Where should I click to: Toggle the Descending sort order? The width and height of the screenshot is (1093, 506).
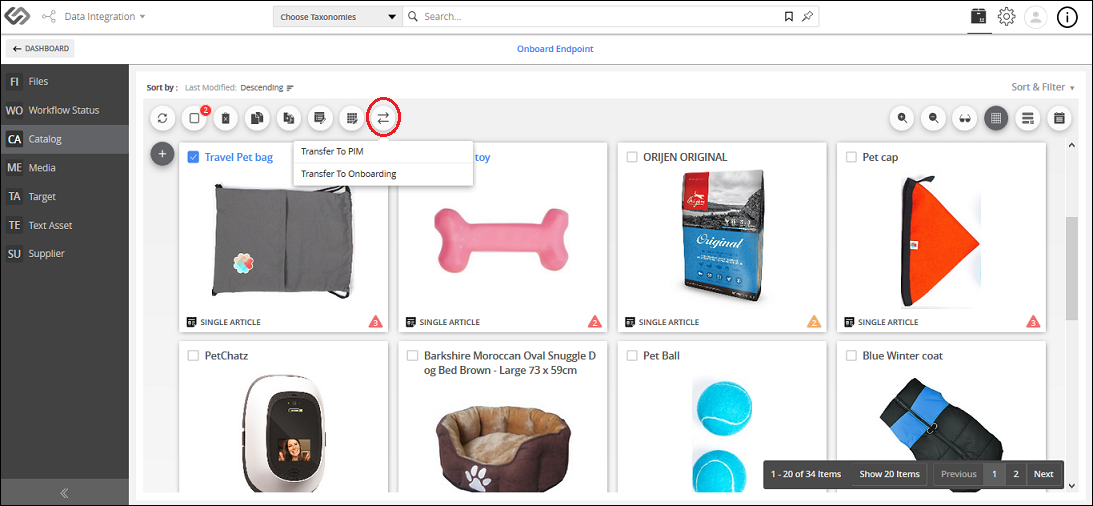(x=267, y=88)
